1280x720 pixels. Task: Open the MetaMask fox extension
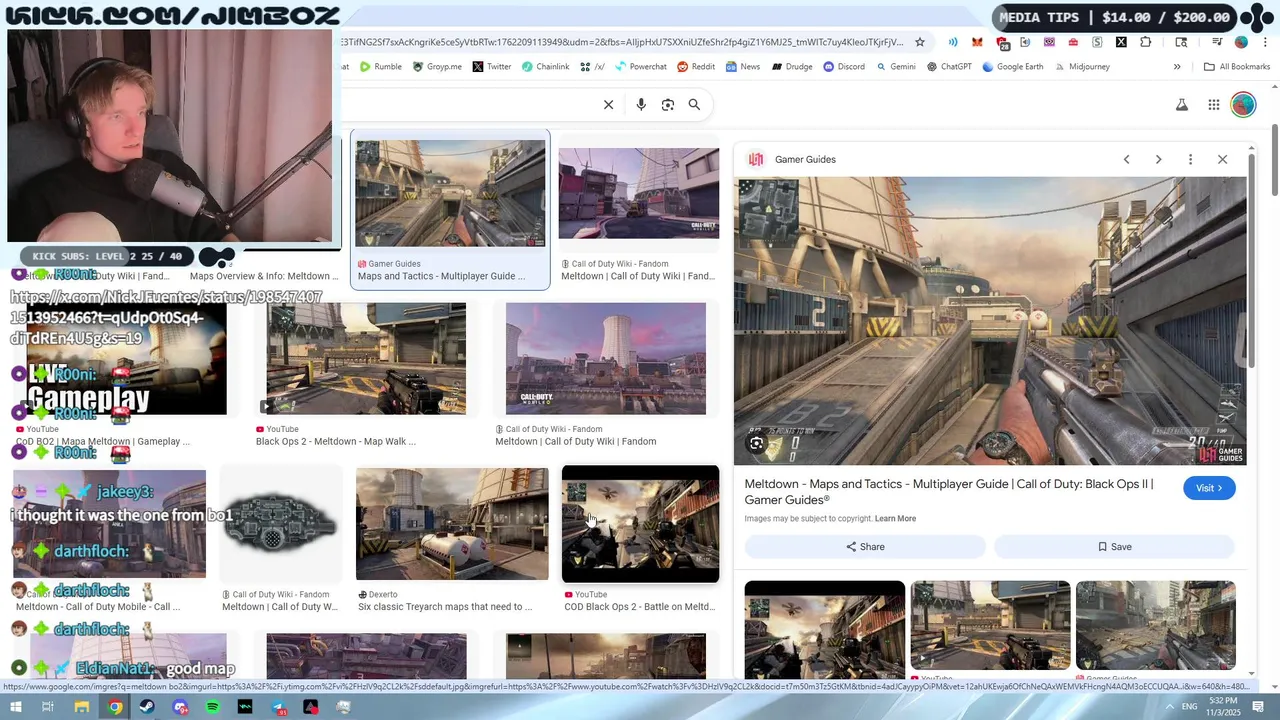click(977, 42)
